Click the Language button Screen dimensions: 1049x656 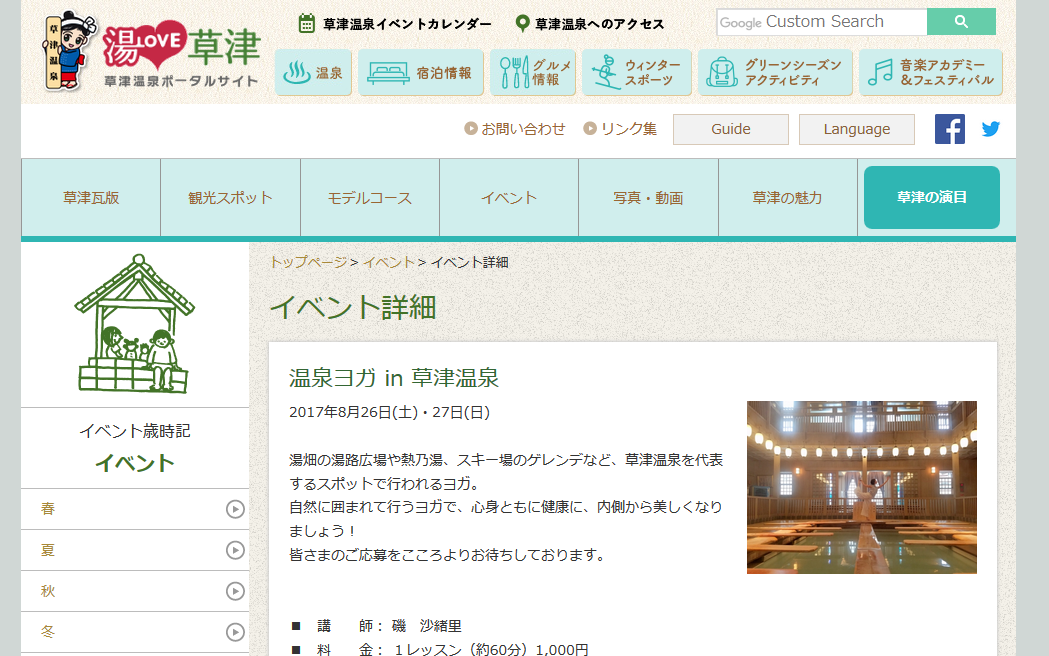click(x=857, y=129)
